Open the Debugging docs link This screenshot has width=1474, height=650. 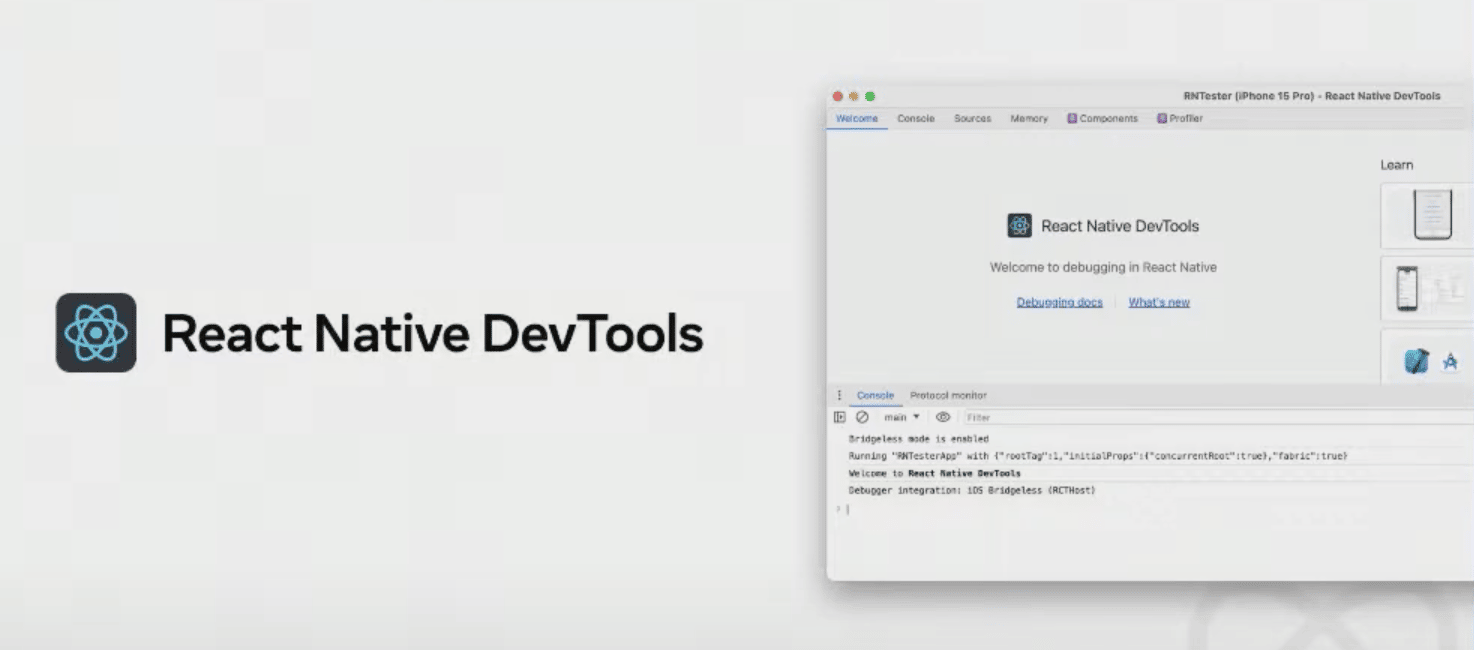[x=1059, y=302]
